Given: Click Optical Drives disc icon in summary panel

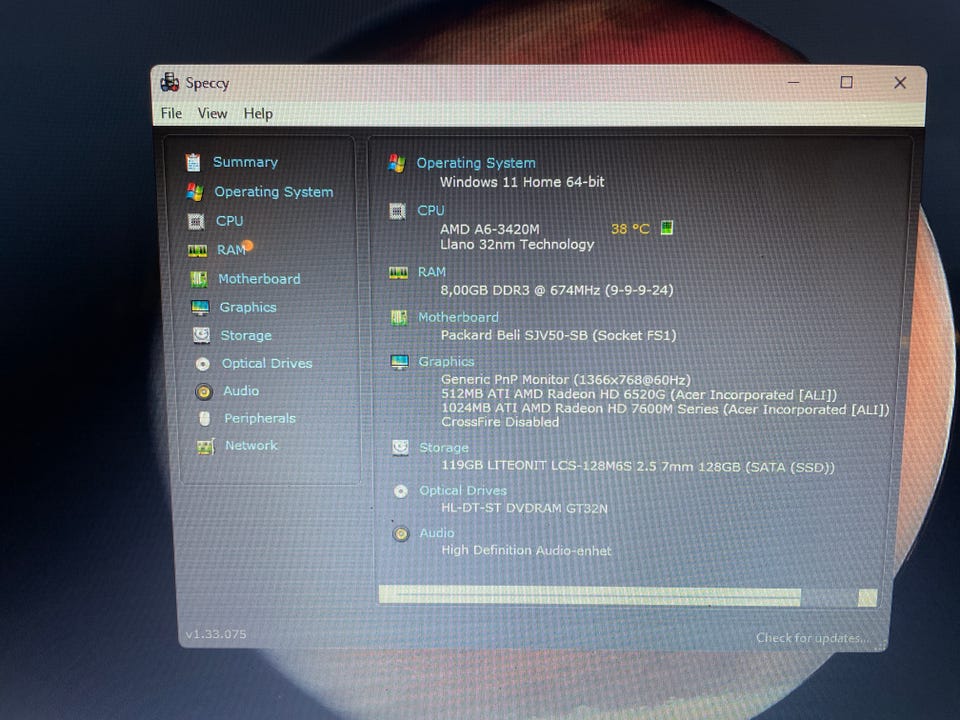Looking at the screenshot, I should click(x=401, y=492).
